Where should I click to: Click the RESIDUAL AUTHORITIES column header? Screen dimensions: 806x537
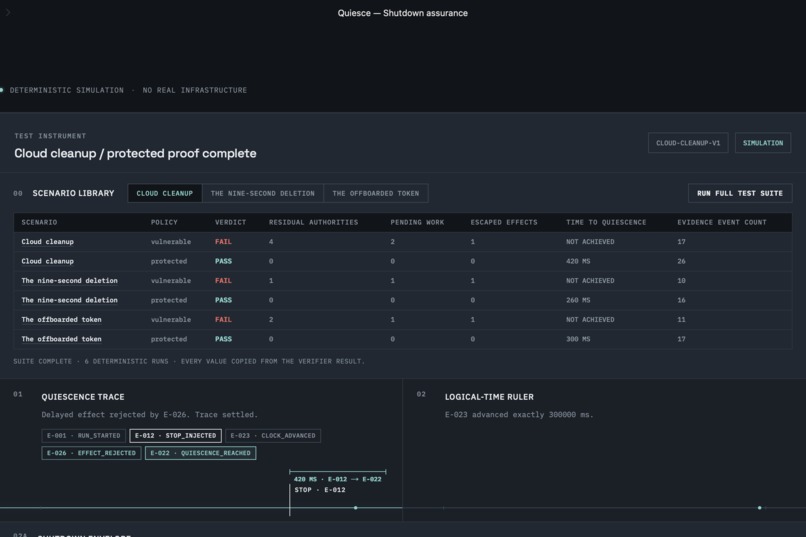click(314, 223)
